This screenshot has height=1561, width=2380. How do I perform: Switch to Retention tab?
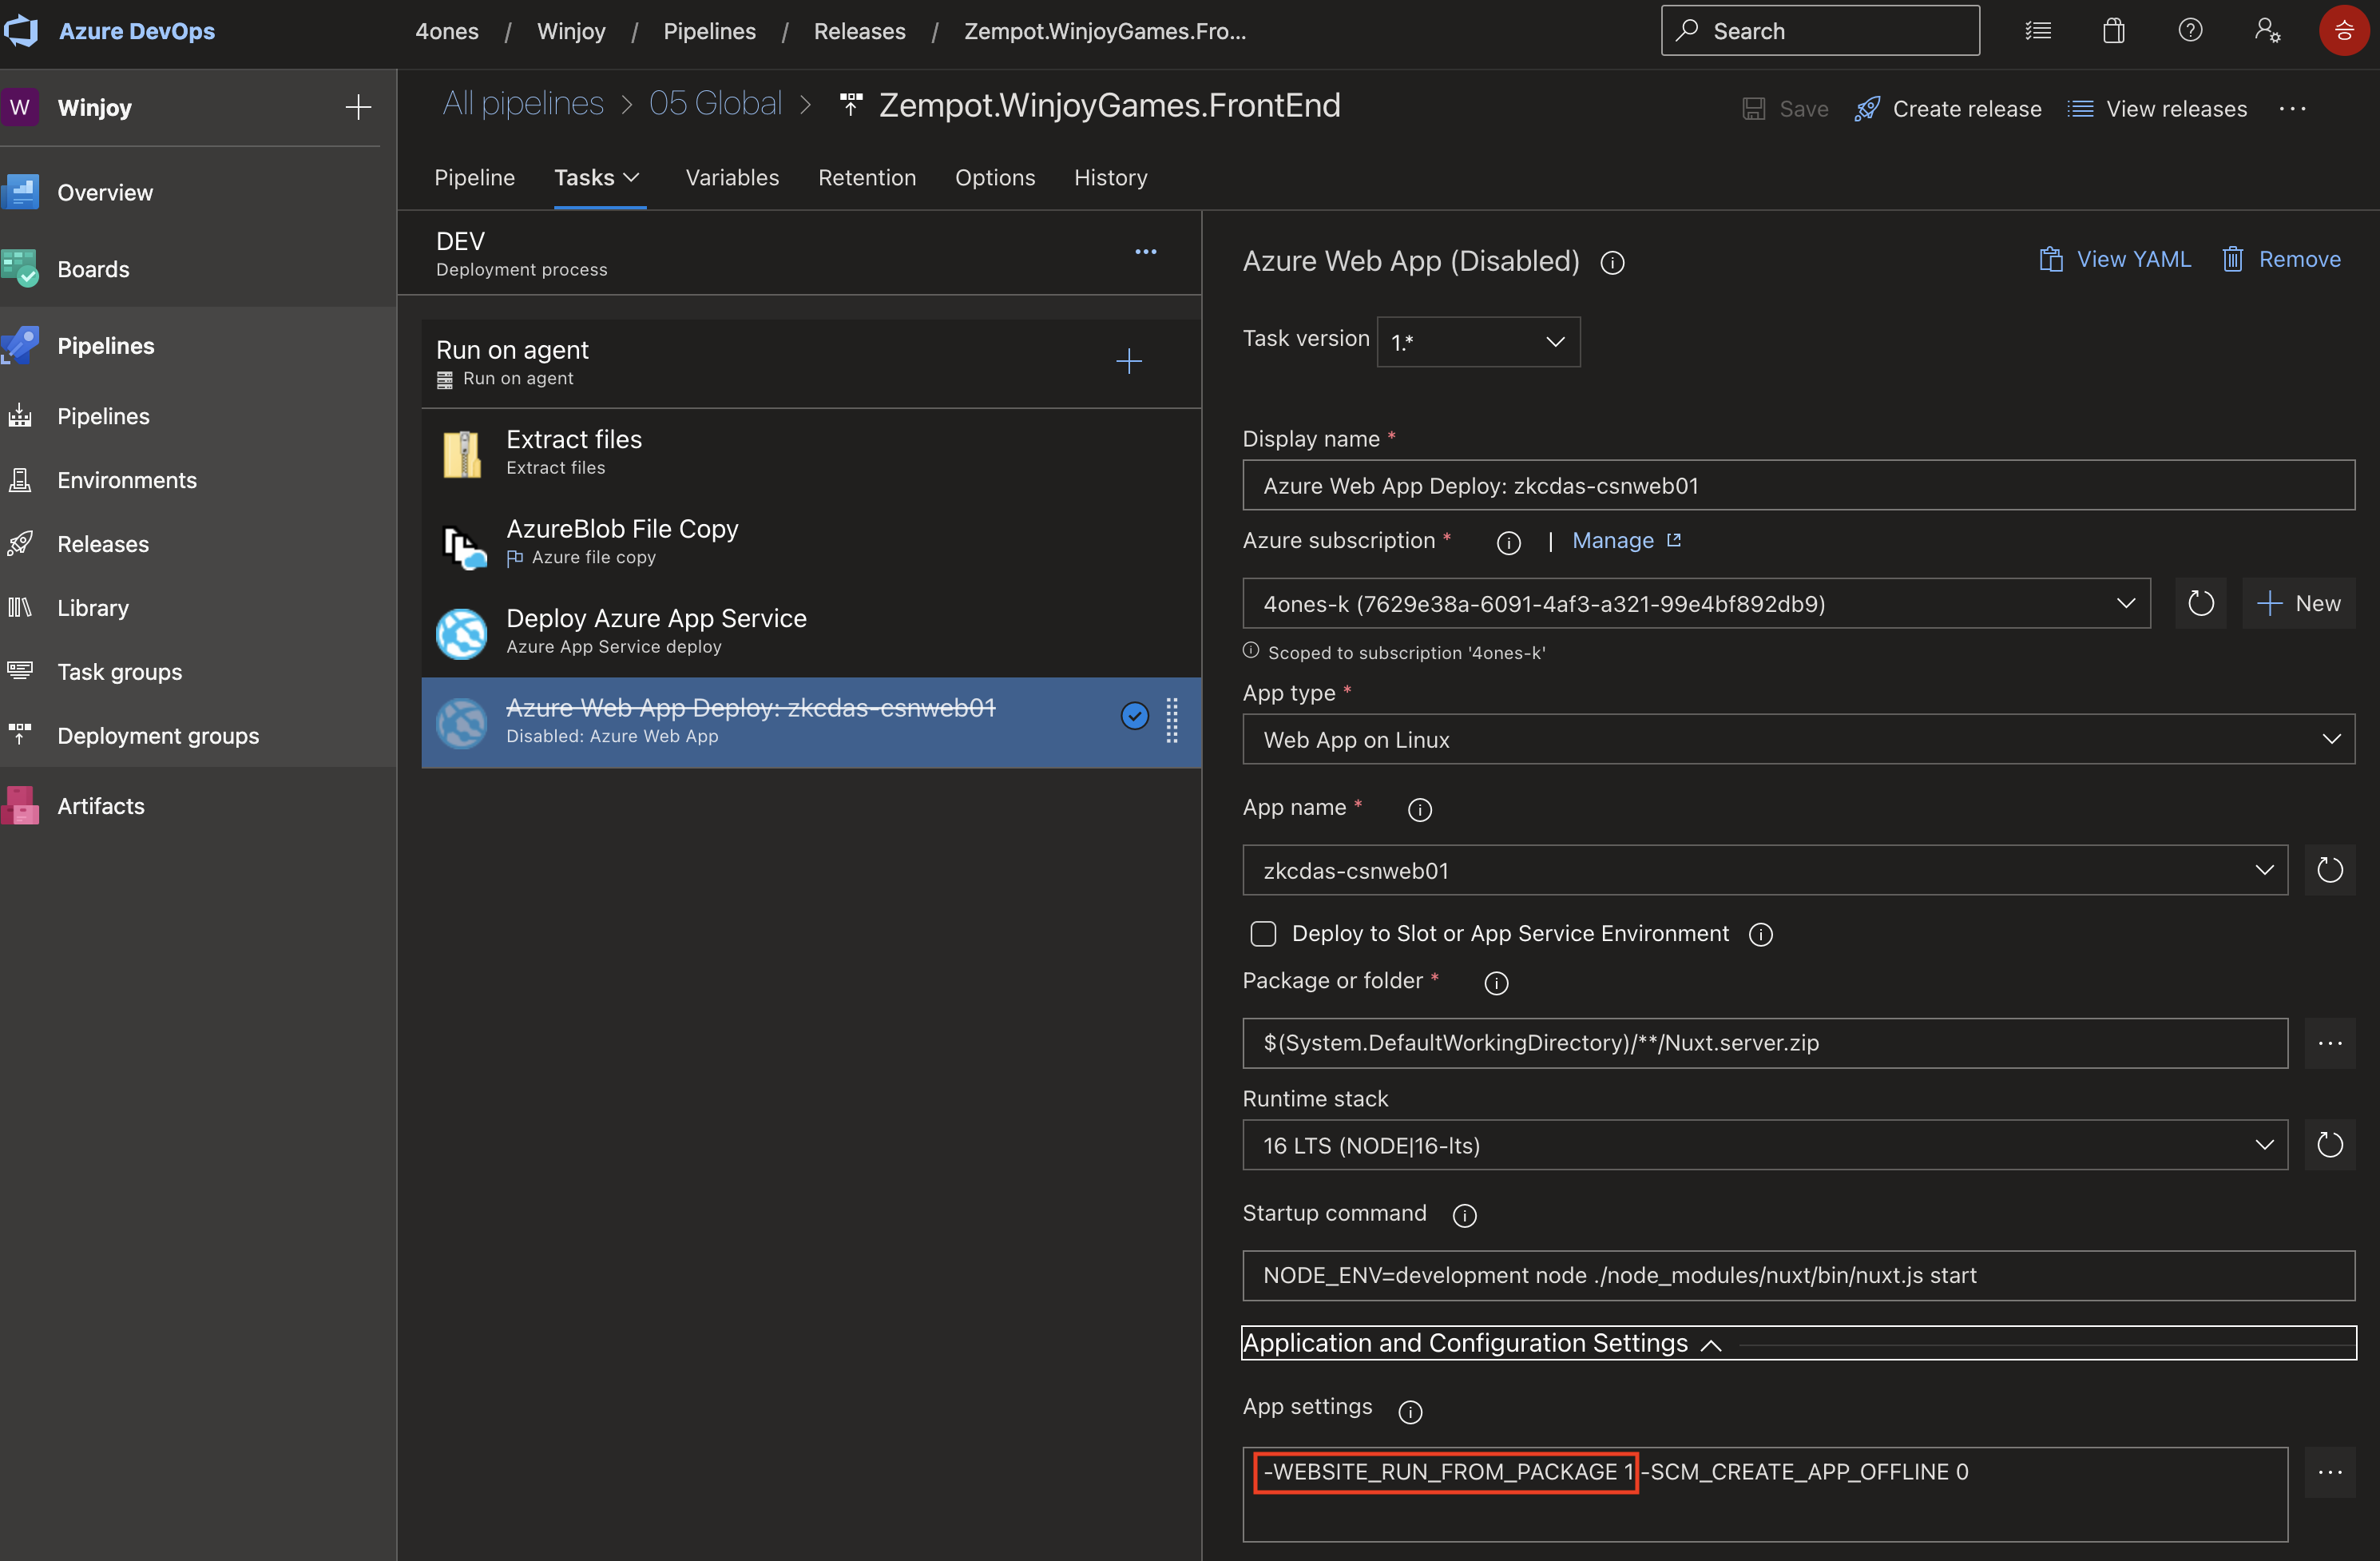point(867,177)
